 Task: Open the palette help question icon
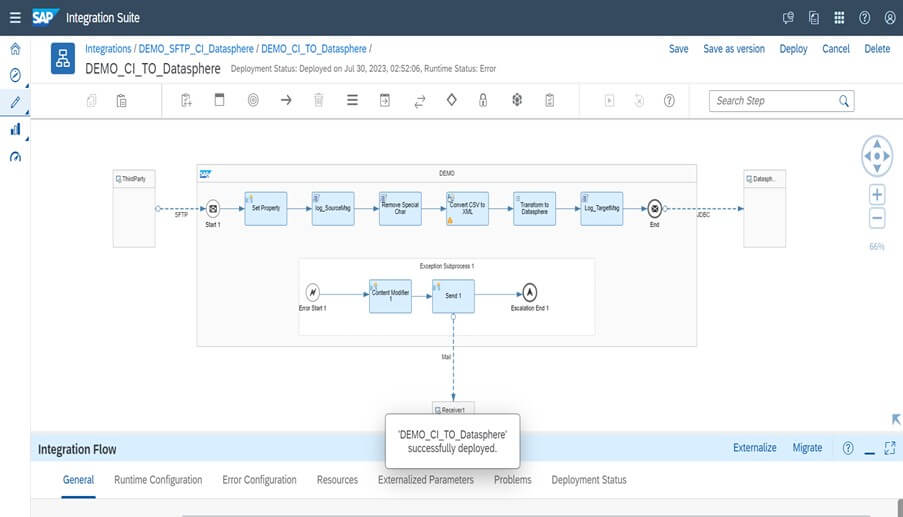(669, 101)
